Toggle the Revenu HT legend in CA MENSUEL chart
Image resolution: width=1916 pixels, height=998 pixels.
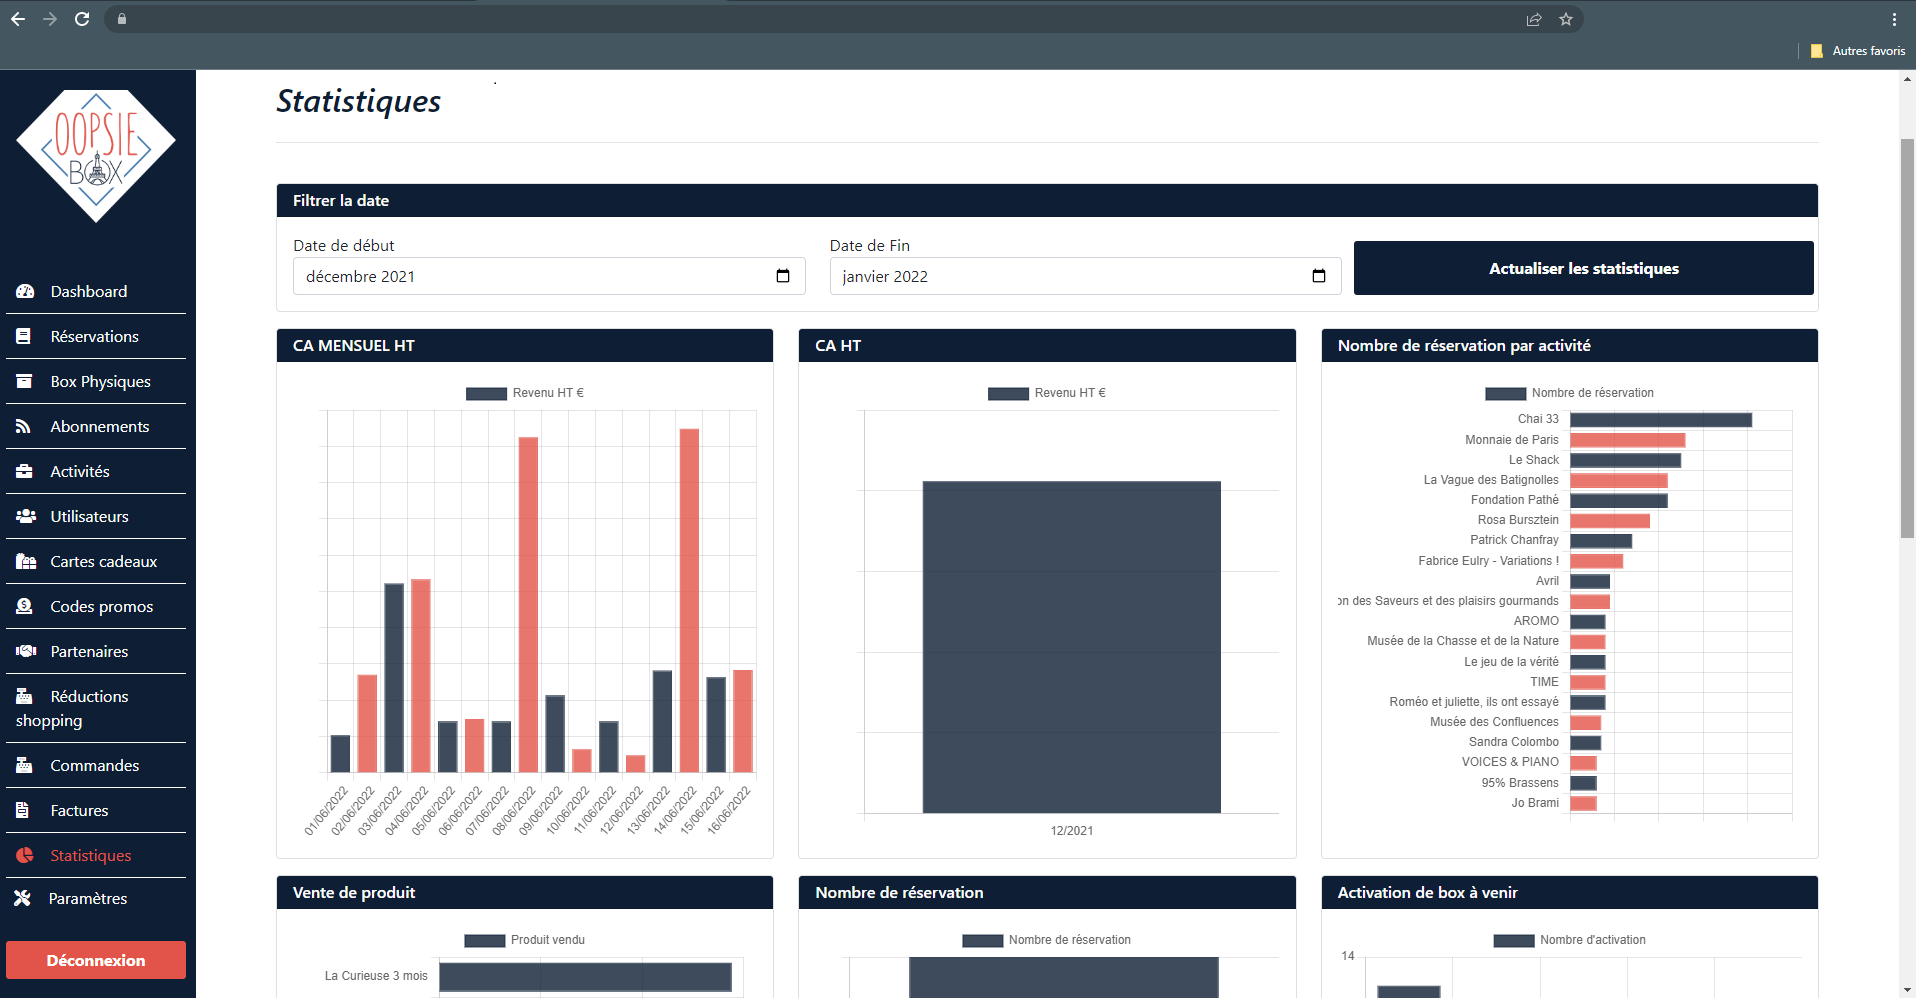486,394
